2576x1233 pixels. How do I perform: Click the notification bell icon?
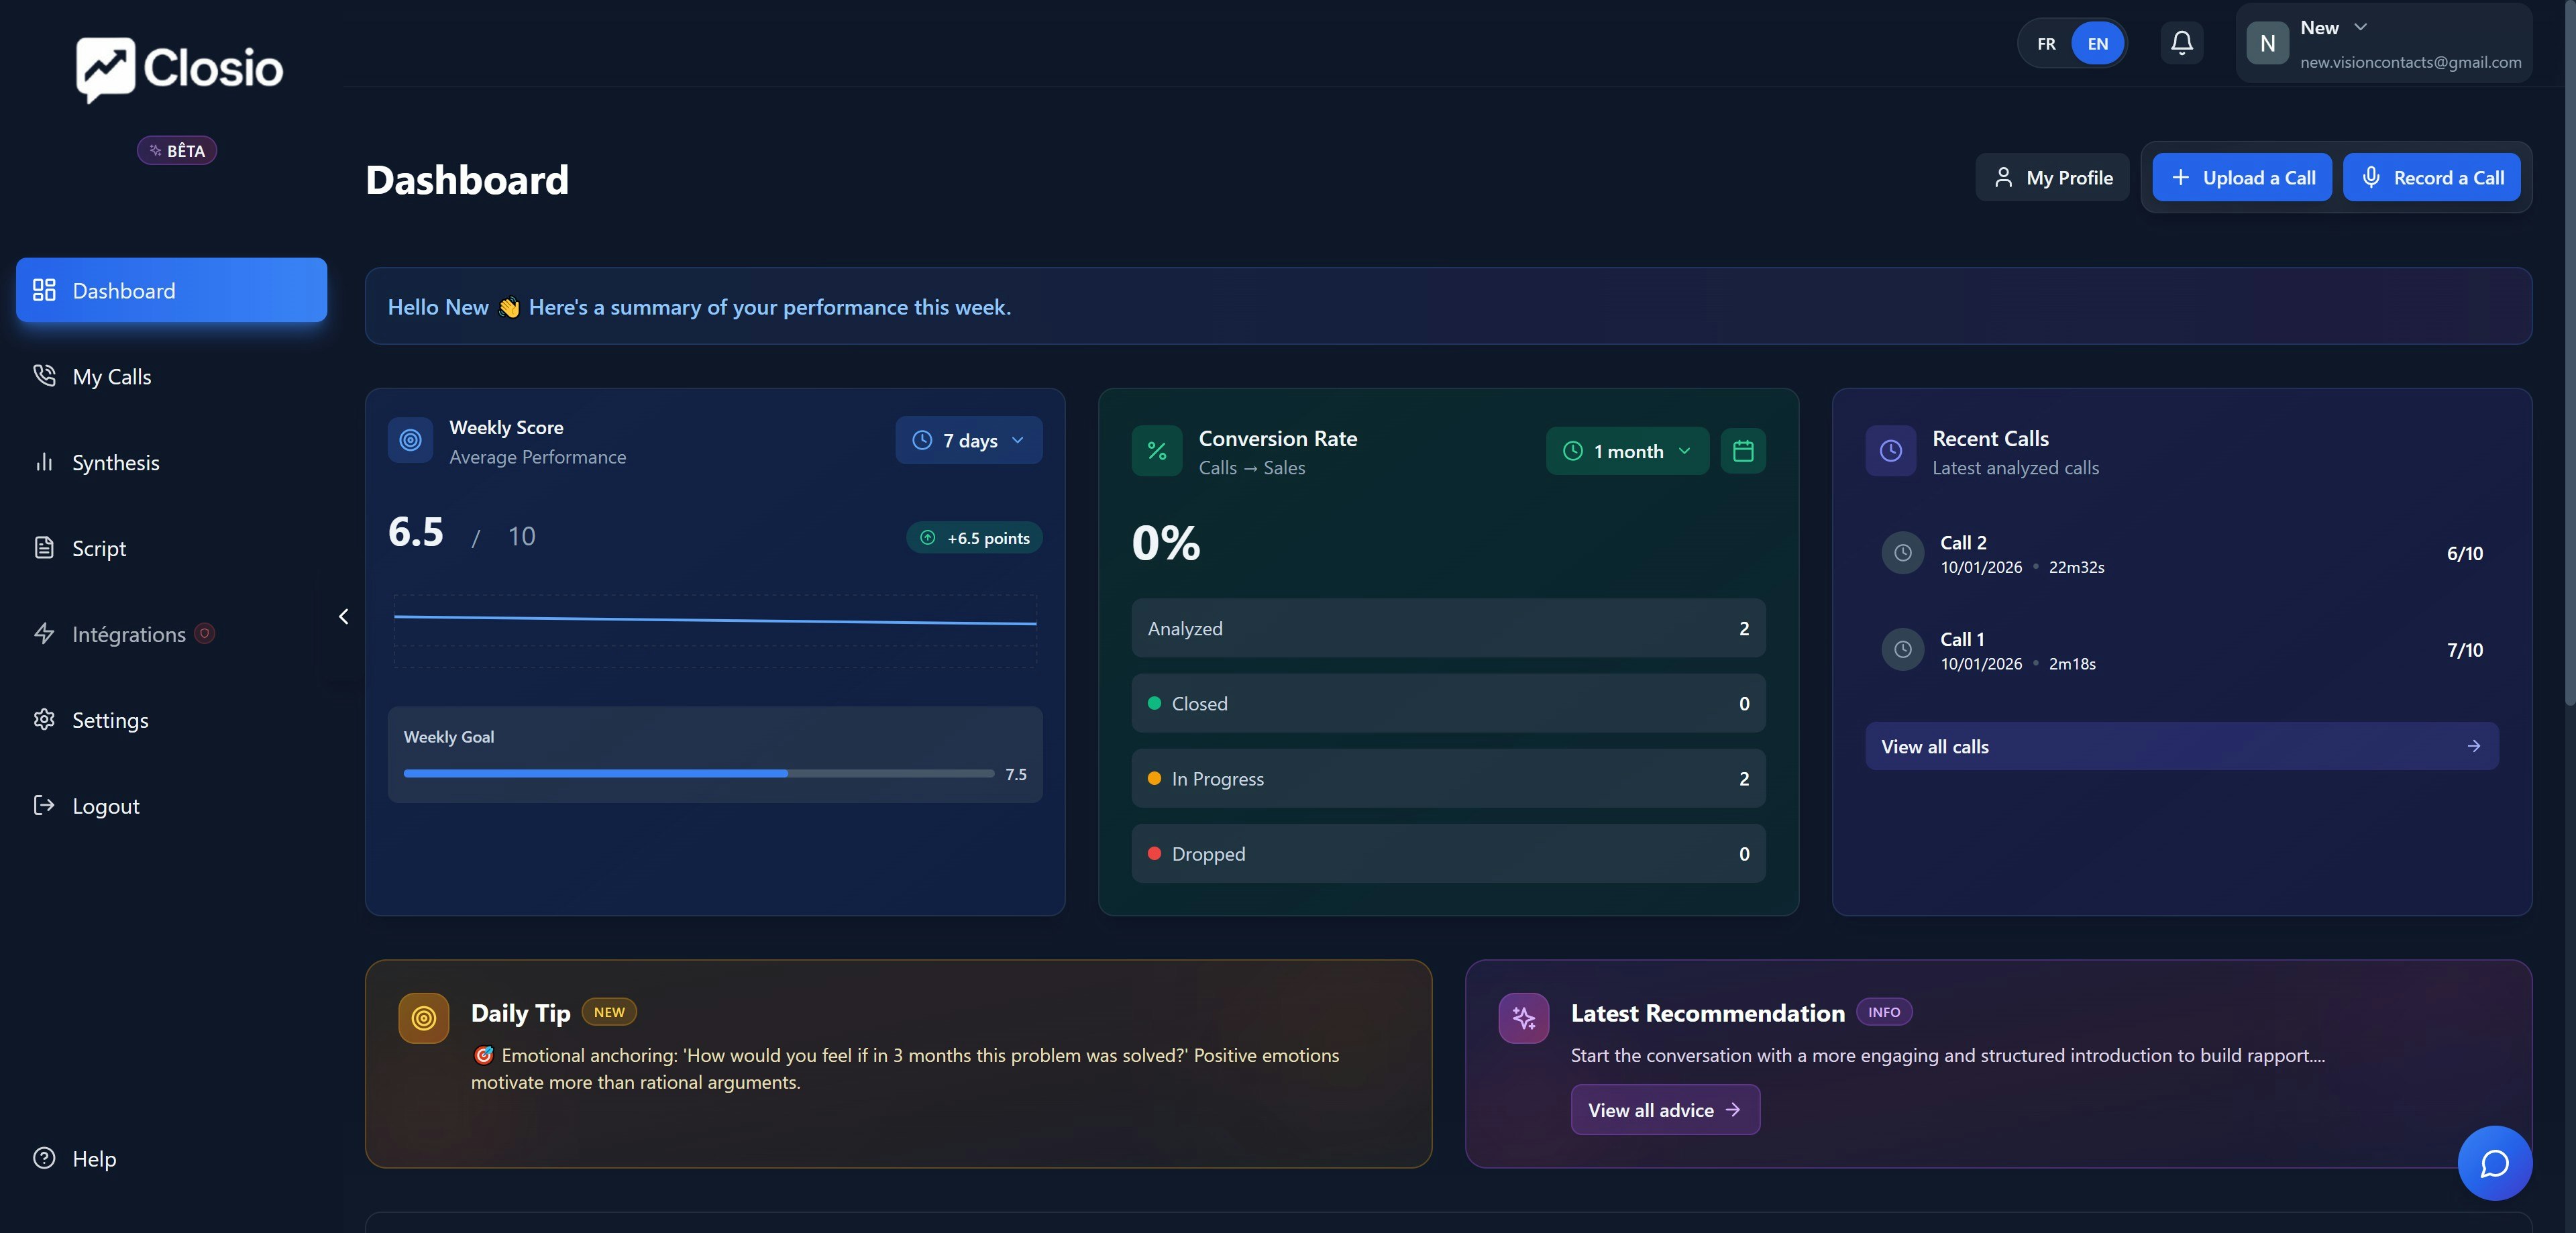2181,43
